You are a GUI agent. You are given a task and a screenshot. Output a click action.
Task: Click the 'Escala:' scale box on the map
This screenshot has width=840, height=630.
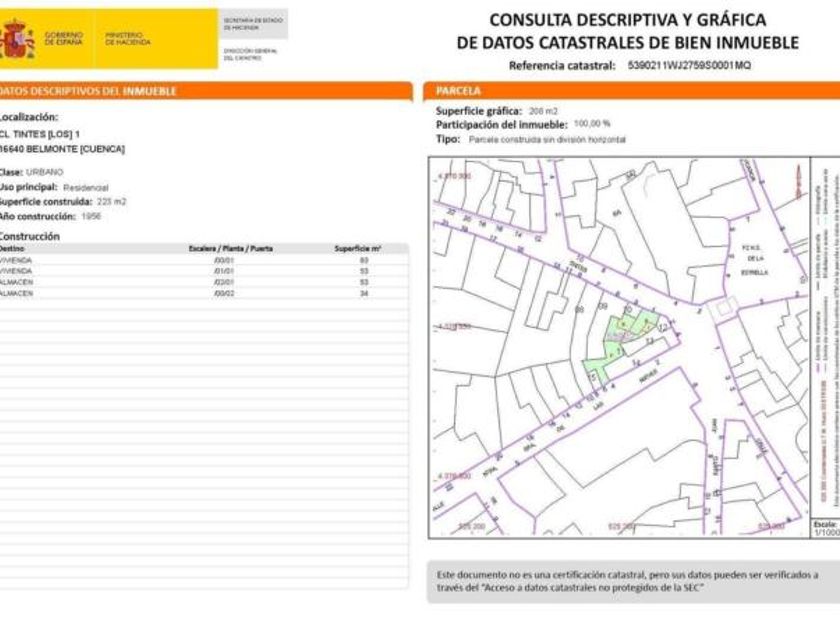coord(825,529)
